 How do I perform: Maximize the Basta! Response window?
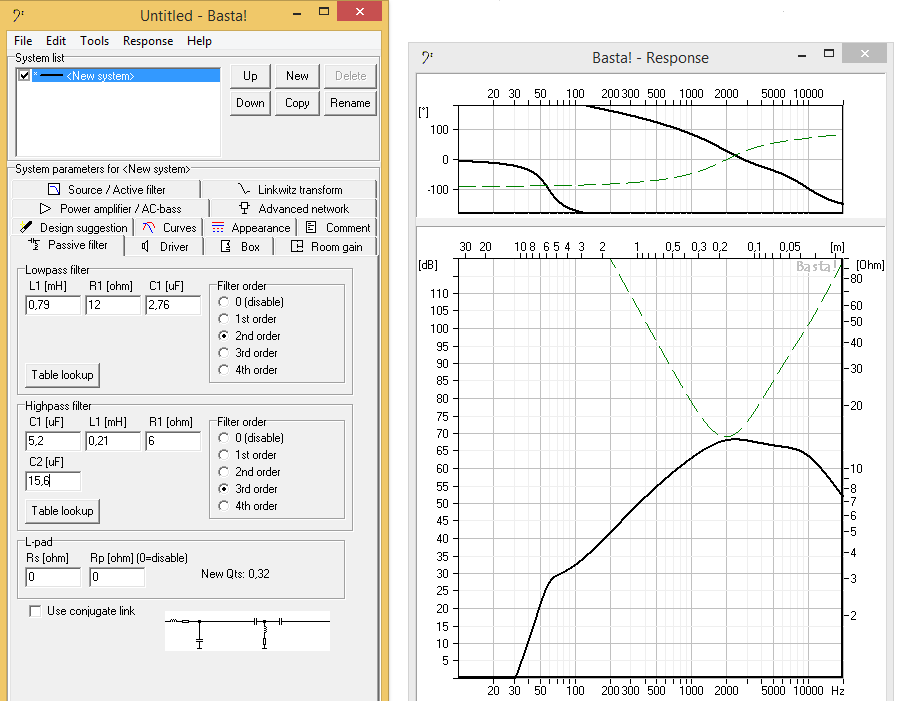[829, 53]
